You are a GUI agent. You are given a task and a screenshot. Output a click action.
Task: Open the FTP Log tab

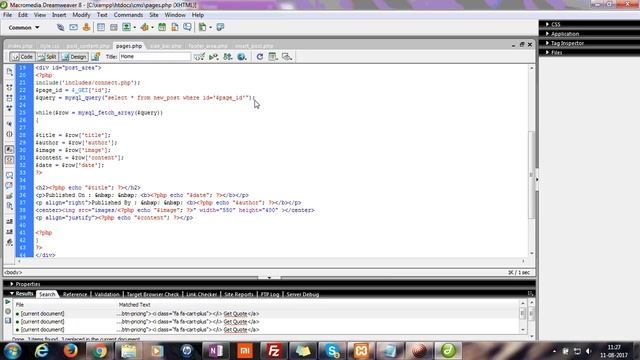tap(270, 294)
